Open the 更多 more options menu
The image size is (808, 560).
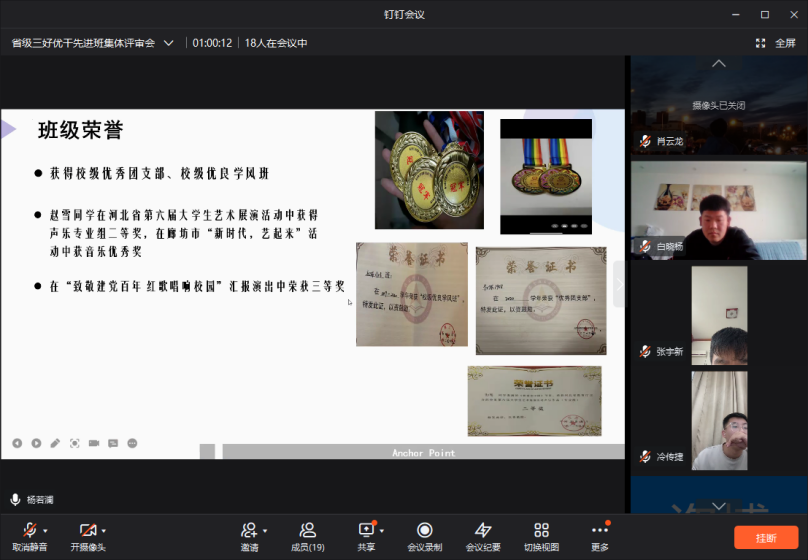600,536
